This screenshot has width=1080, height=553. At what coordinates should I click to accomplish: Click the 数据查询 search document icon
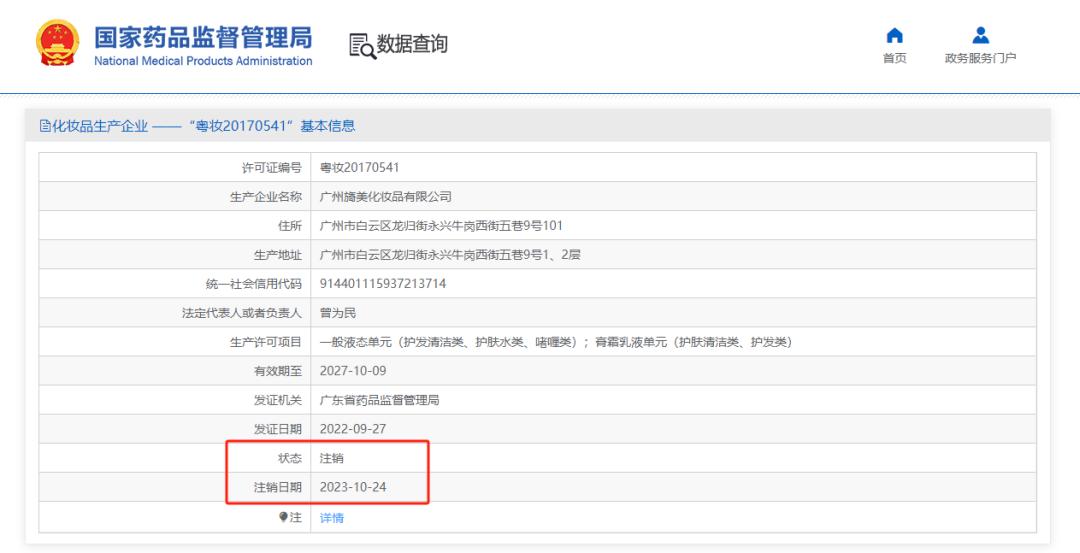point(362,45)
